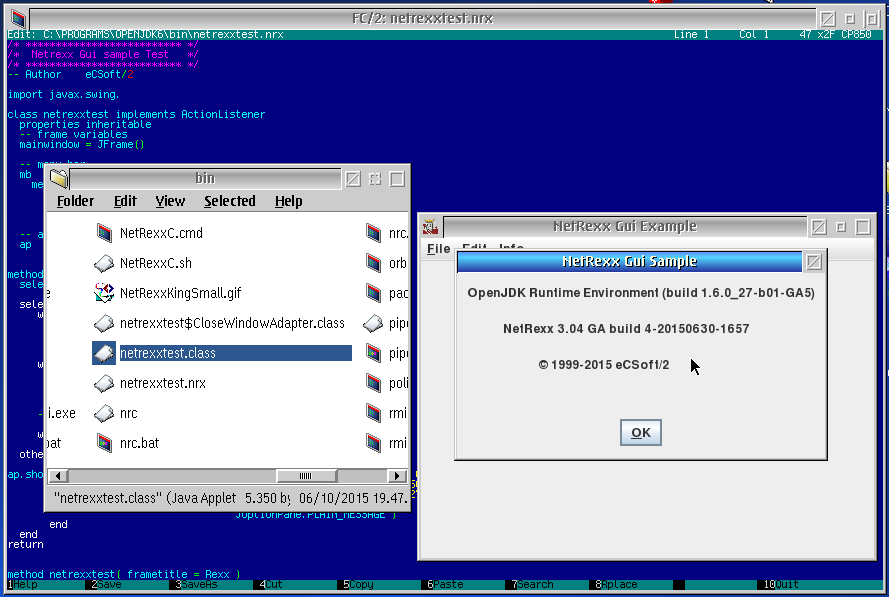Image resolution: width=889 pixels, height=597 pixels.
Task: Click the 'class netrexxtest implements ActionListener' line
Action: [136, 115]
